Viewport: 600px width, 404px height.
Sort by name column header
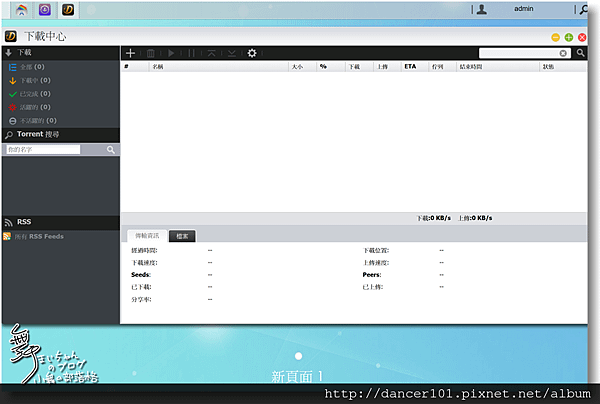218,67
